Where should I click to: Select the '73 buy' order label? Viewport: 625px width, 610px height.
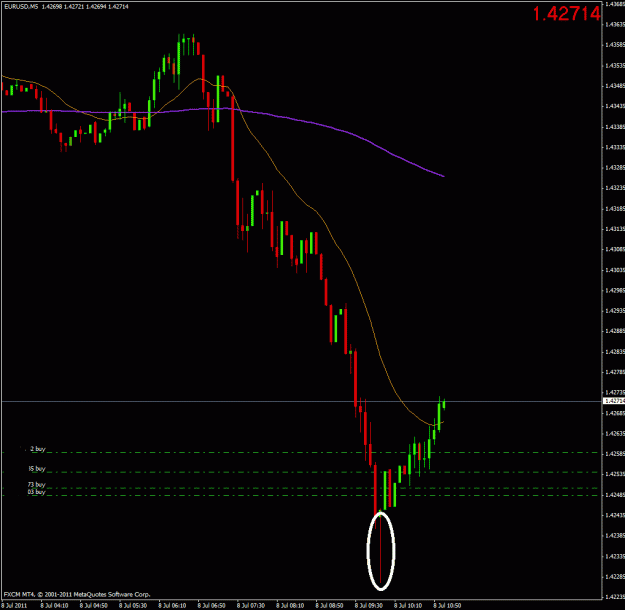click(x=37, y=485)
